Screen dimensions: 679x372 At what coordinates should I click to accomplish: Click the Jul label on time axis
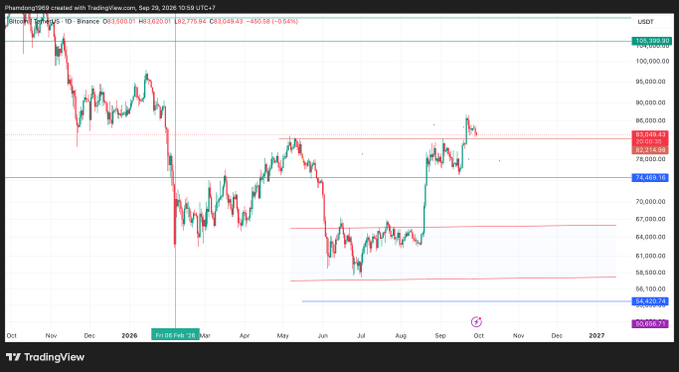(361, 336)
